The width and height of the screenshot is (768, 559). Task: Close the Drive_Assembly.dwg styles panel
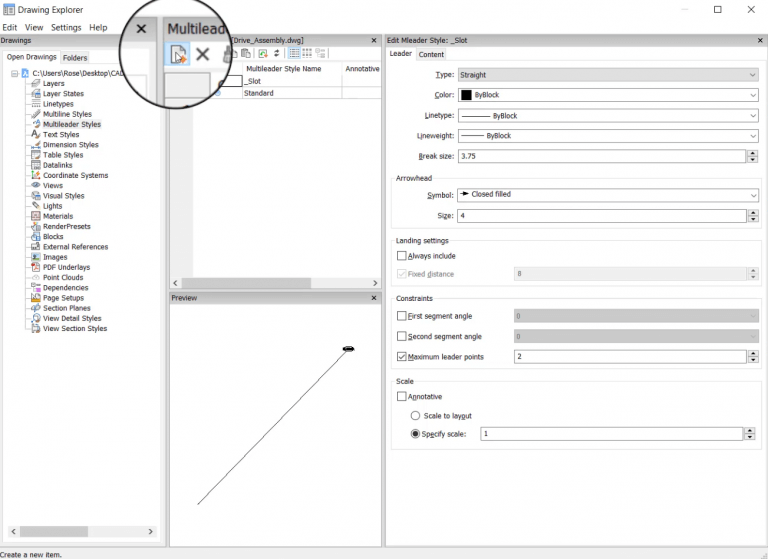374,40
